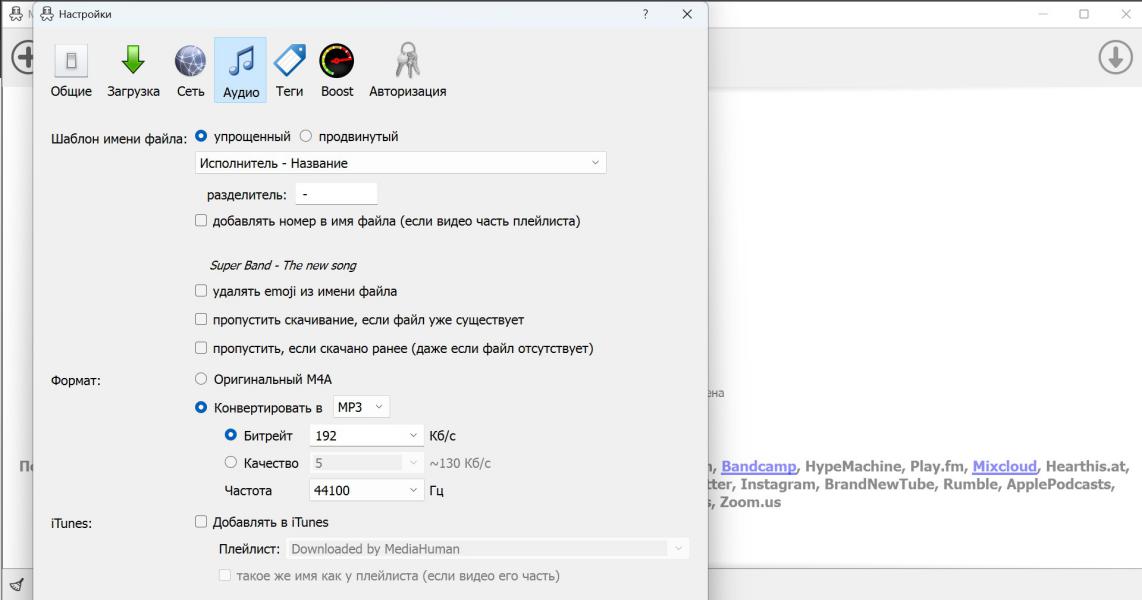Open the Загрузка green arrow section

[133, 70]
